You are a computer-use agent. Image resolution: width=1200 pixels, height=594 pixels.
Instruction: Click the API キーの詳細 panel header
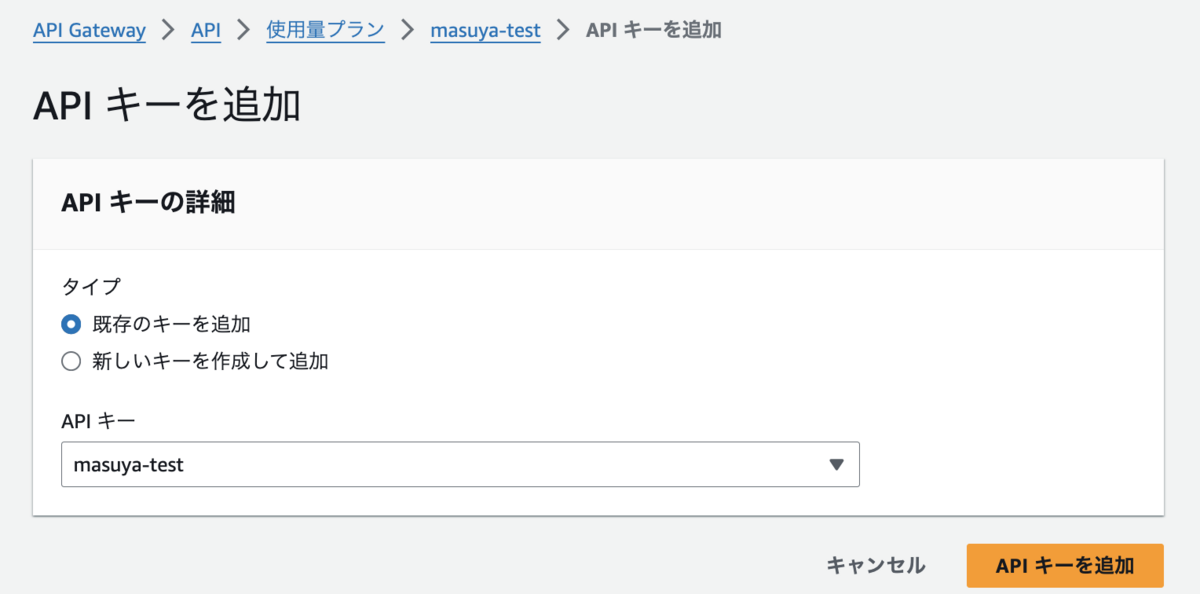click(148, 203)
